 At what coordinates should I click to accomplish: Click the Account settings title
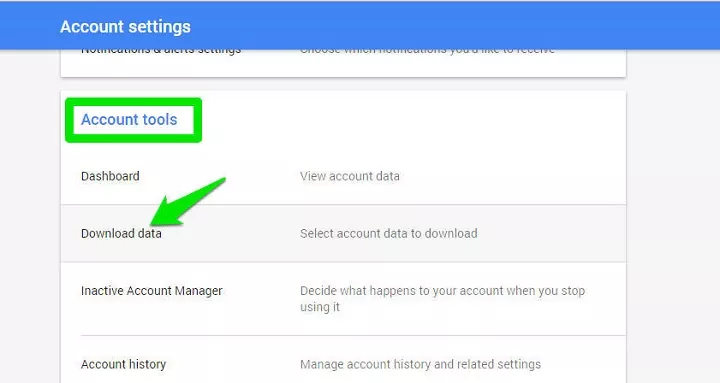tap(125, 27)
